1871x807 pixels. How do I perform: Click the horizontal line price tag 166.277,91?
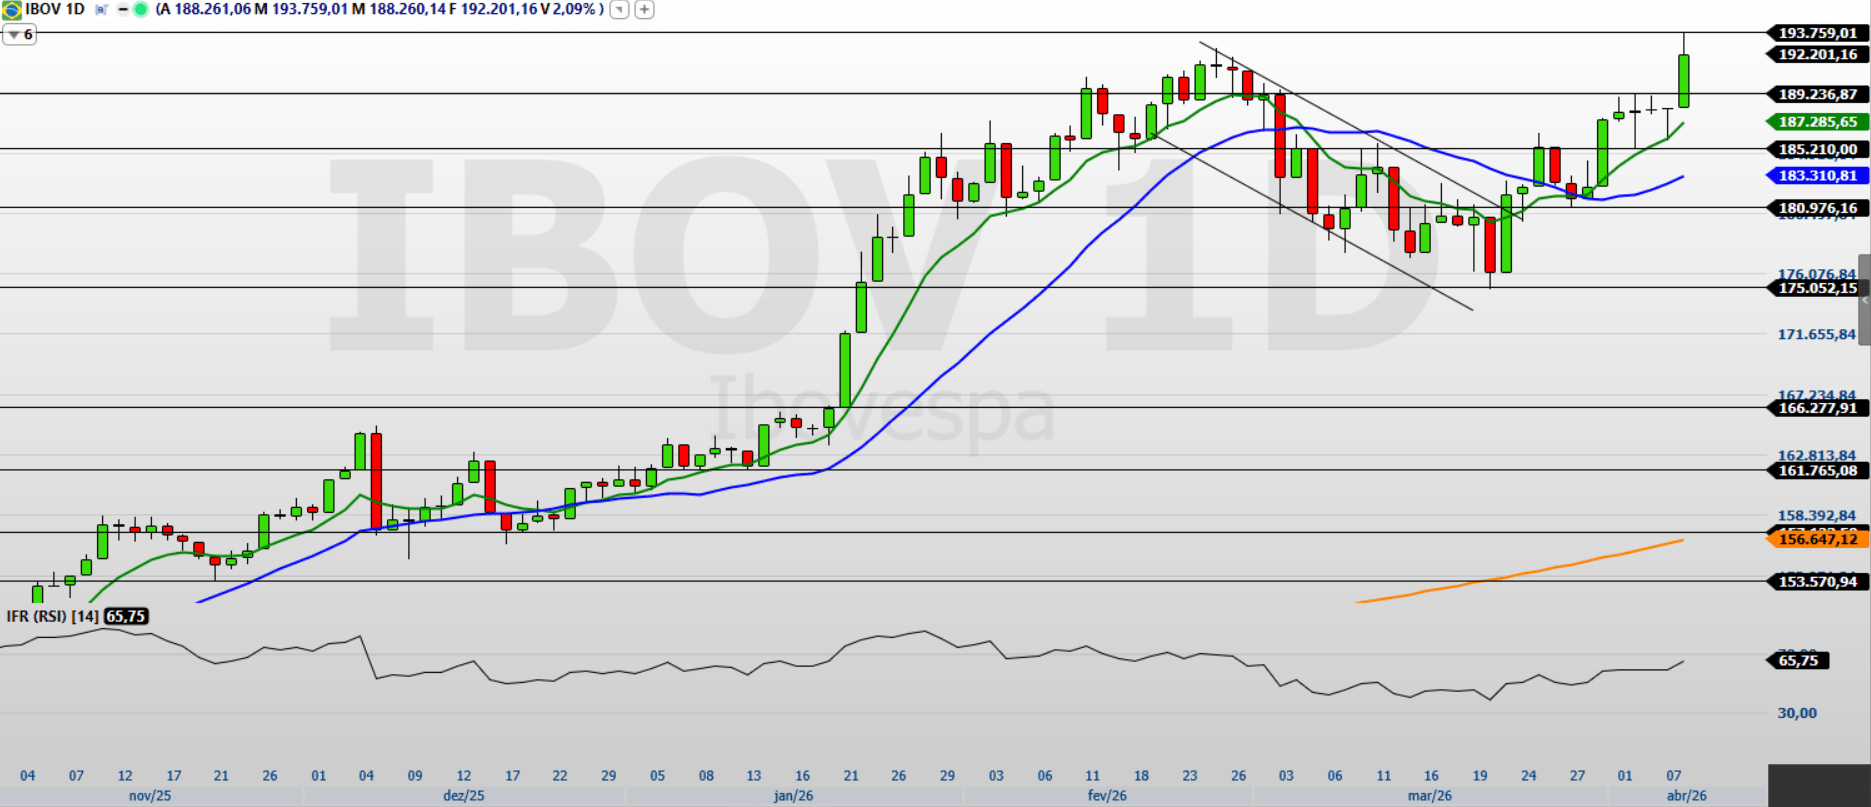click(x=1817, y=408)
